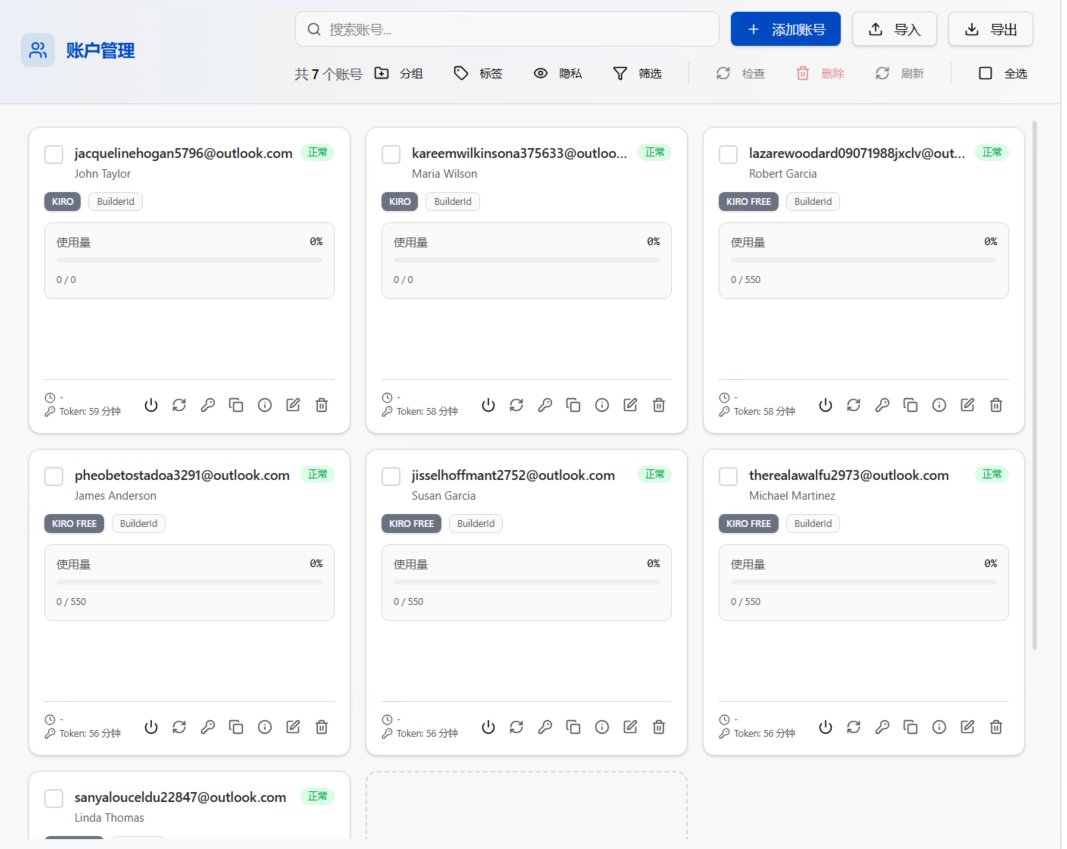Click power icon on kareemwilkinsona375633 card

tap(488, 405)
